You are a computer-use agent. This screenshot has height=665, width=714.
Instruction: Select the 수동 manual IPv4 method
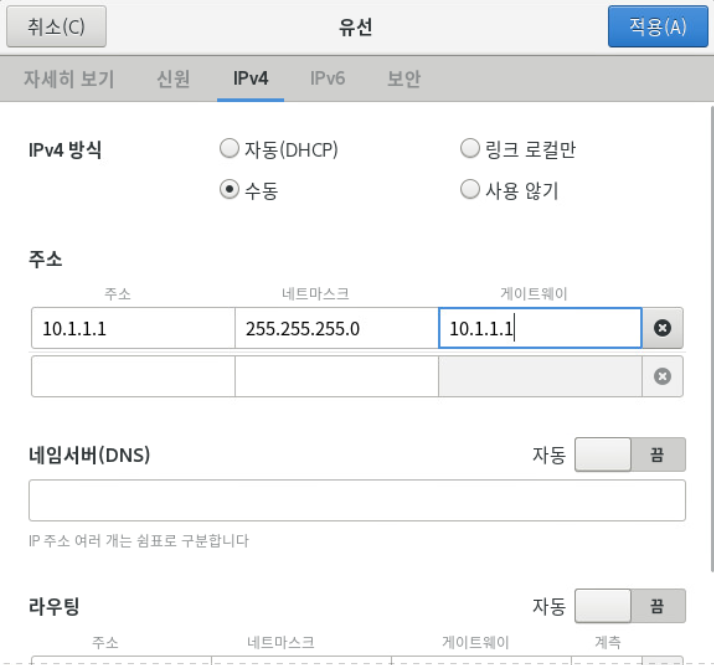point(249,189)
